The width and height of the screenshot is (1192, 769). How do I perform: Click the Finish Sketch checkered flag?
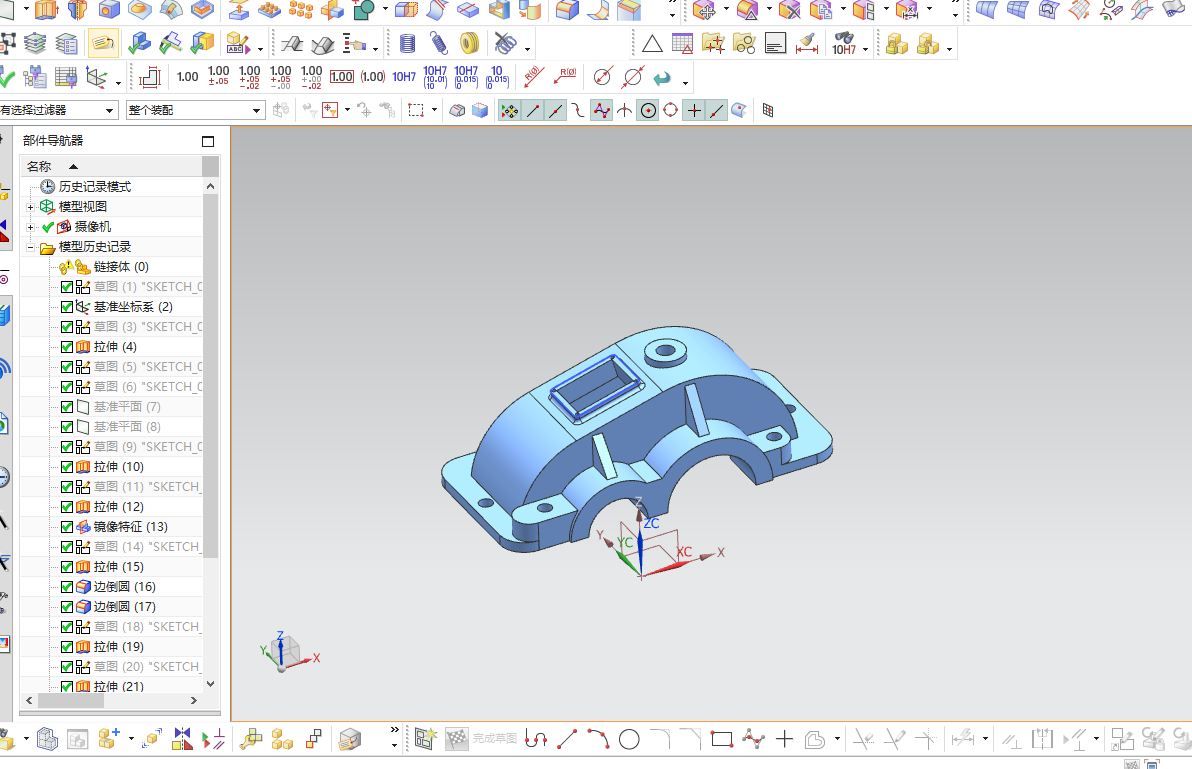coord(457,739)
